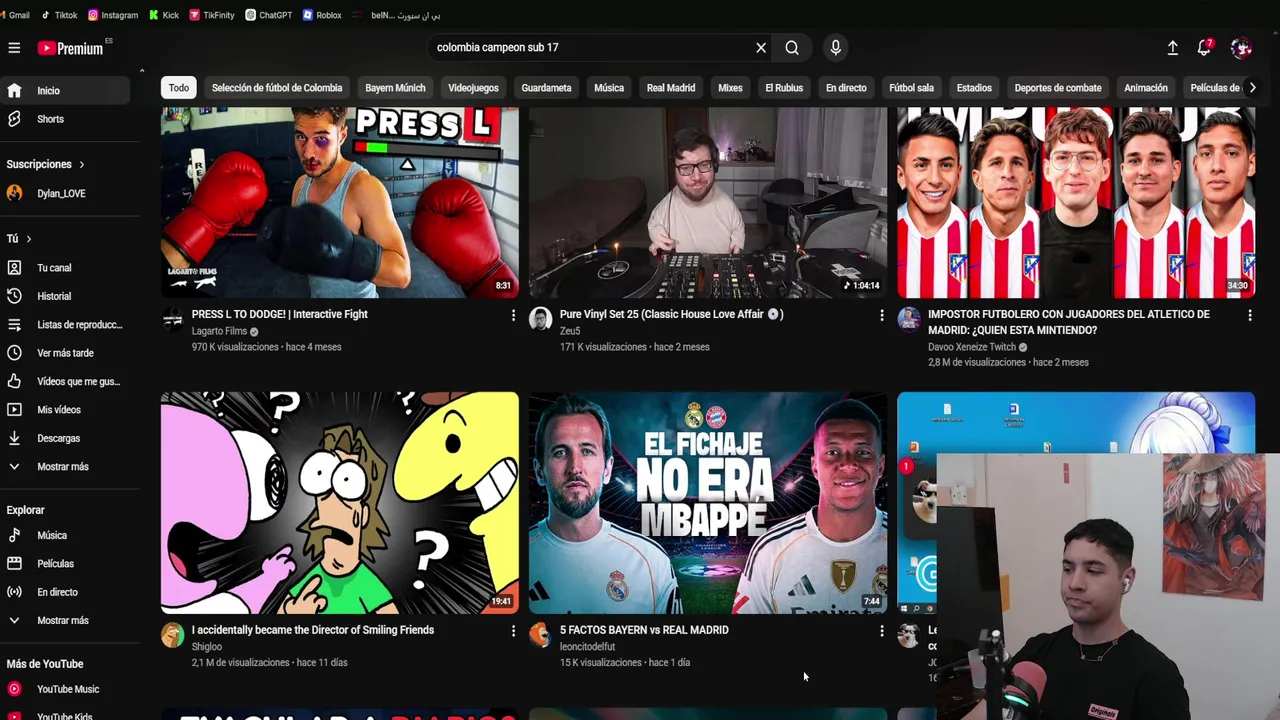
Task: Open the hamburger guide menu
Action: click(x=14, y=47)
